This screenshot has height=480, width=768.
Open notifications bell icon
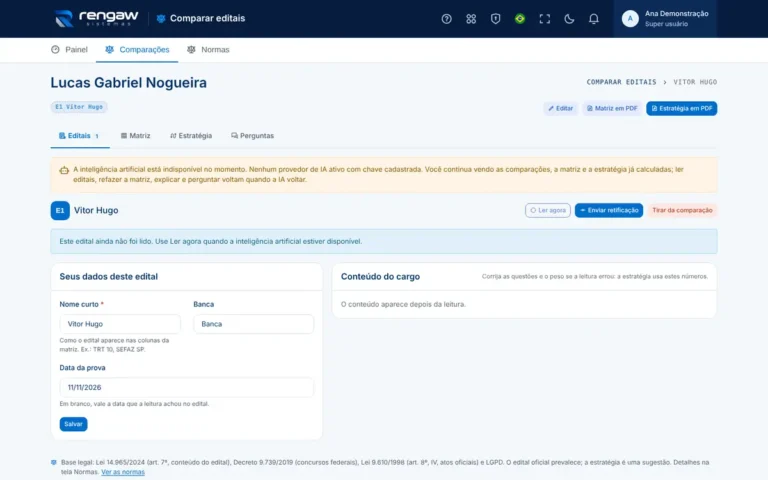click(x=593, y=19)
